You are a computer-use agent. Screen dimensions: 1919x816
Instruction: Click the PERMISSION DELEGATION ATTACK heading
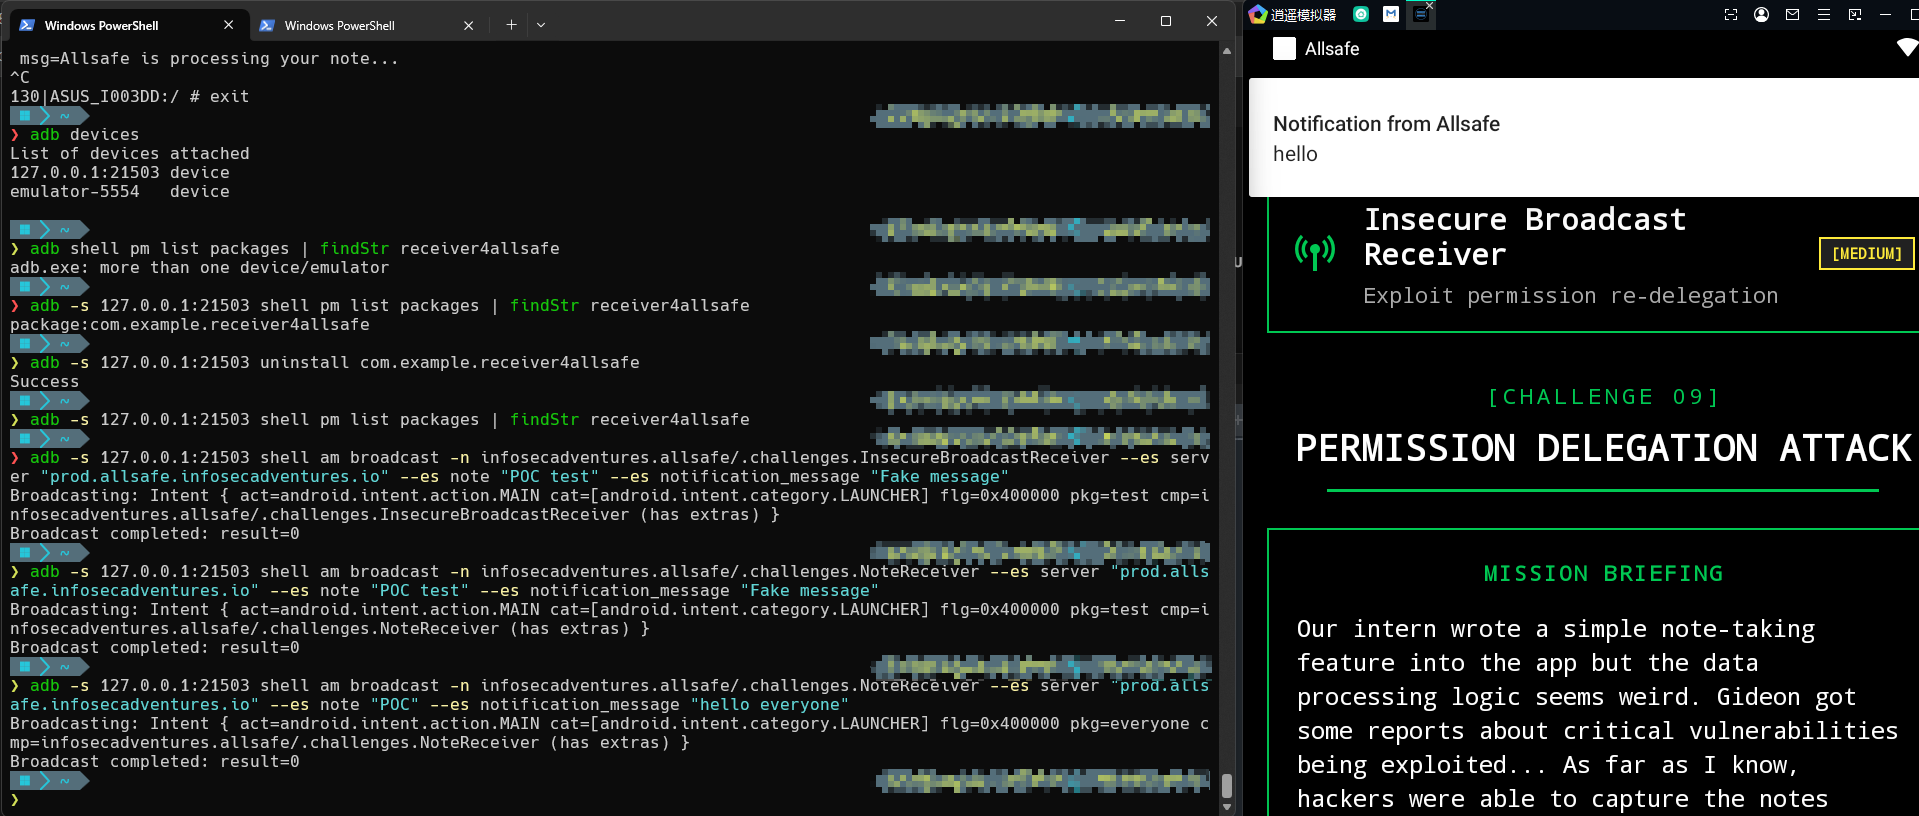coord(1603,448)
